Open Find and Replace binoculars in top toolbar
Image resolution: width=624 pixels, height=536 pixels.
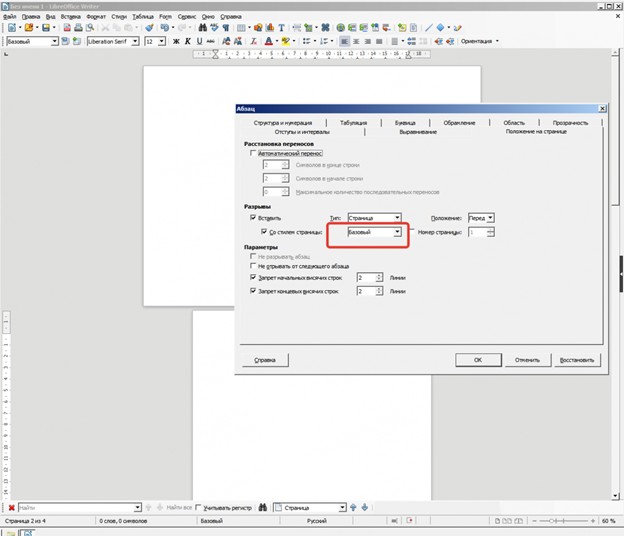203,27
